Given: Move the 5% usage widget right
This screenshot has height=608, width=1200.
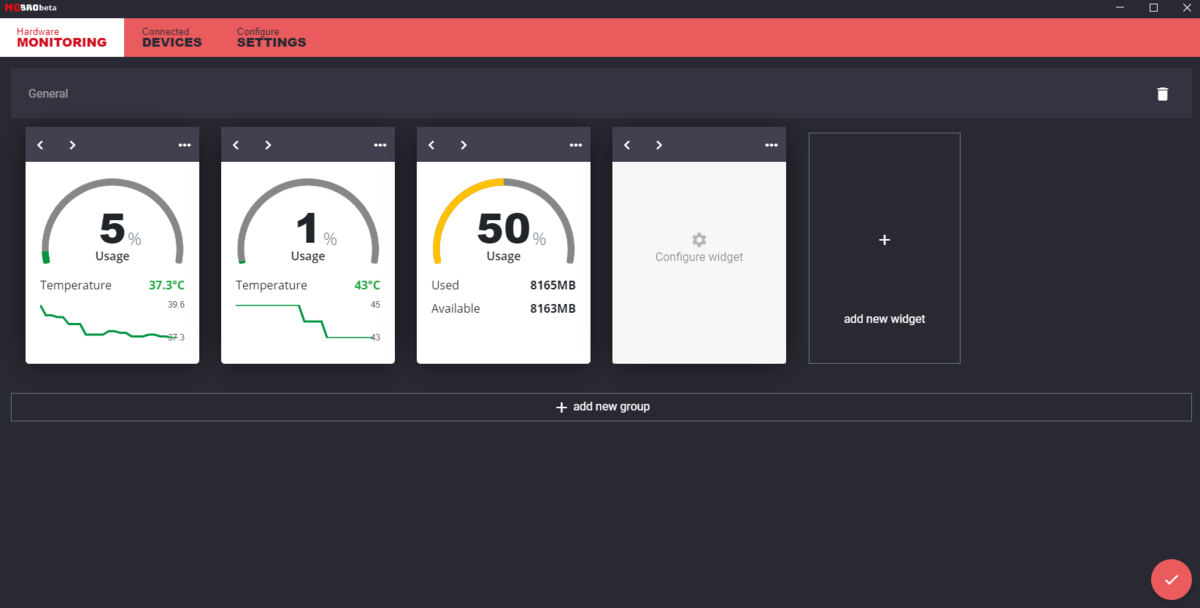Looking at the screenshot, I should [x=72, y=145].
